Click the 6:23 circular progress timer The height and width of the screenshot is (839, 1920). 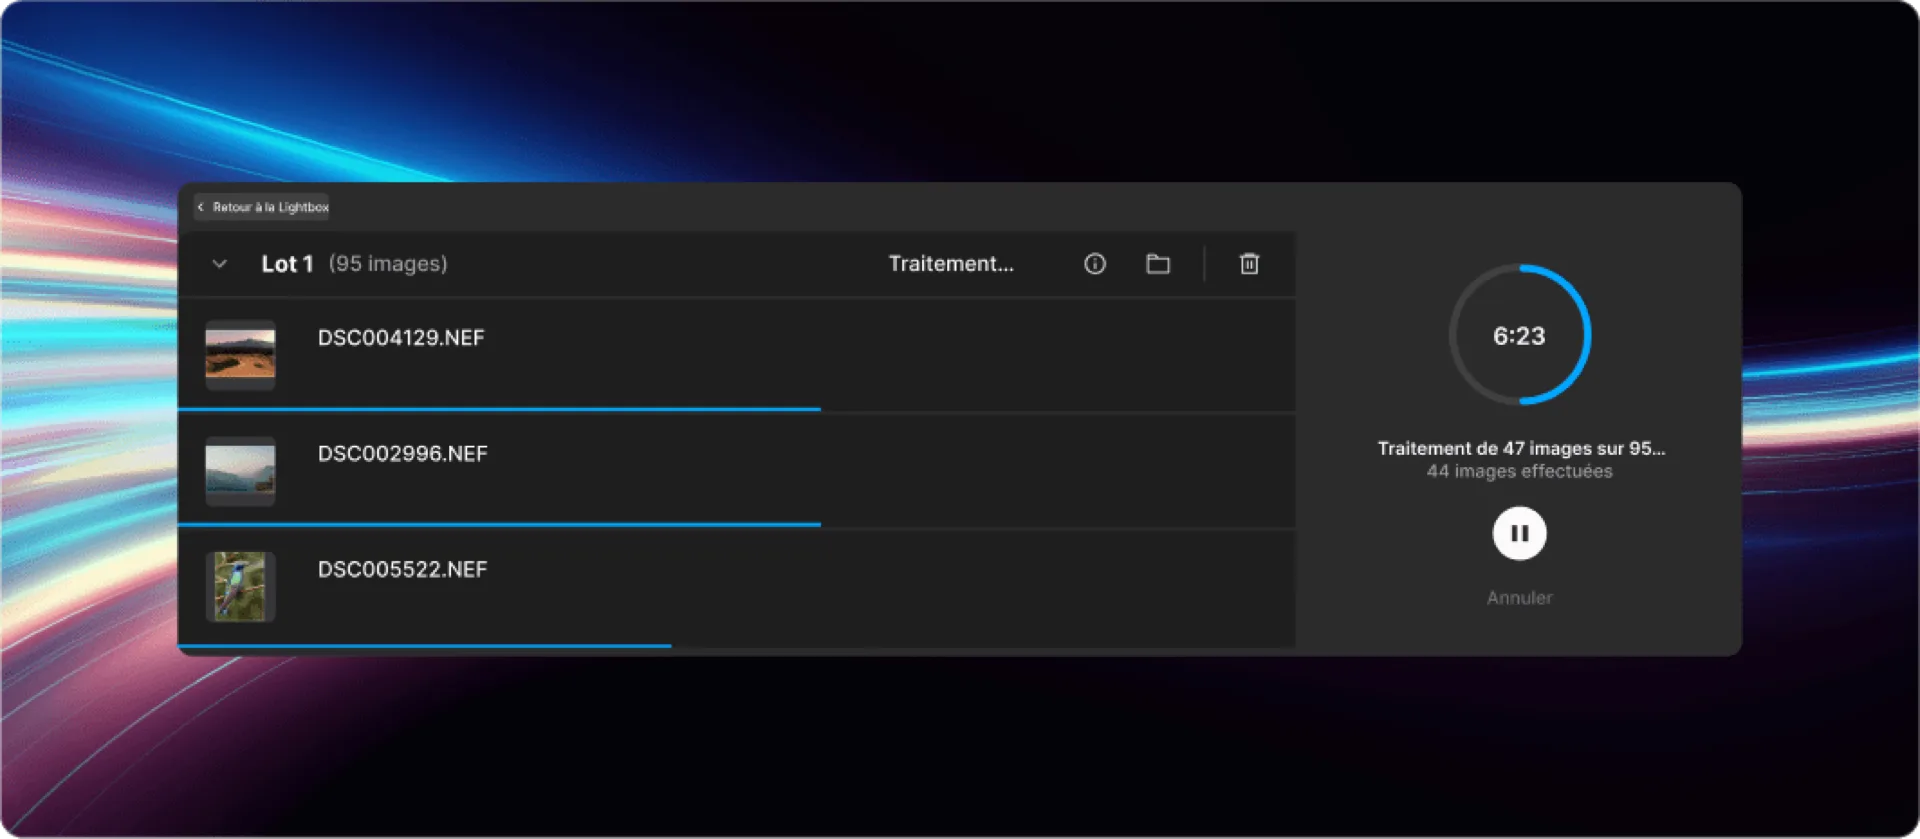click(x=1519, y=335)
